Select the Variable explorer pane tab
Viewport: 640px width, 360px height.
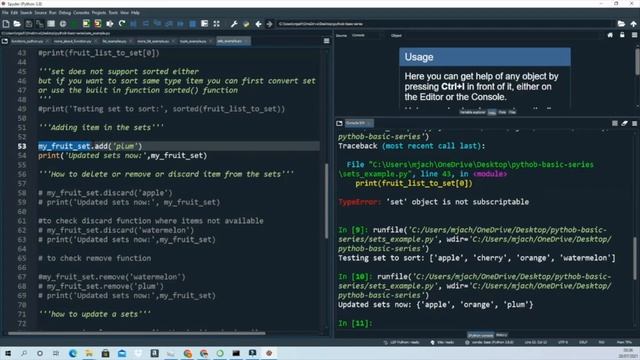(472, 112)
